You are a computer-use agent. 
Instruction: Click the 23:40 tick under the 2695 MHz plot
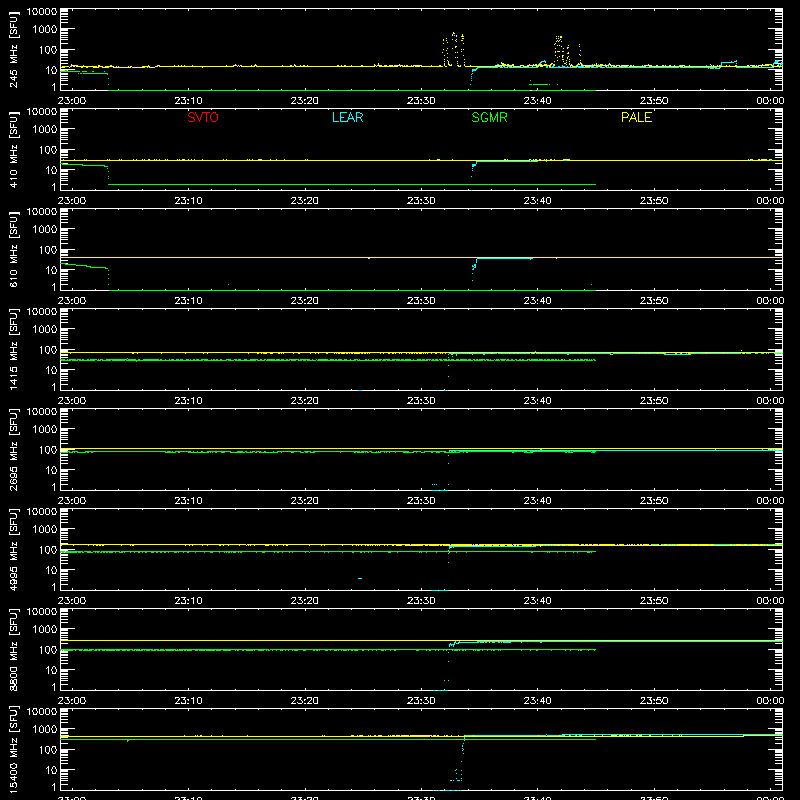537,501
